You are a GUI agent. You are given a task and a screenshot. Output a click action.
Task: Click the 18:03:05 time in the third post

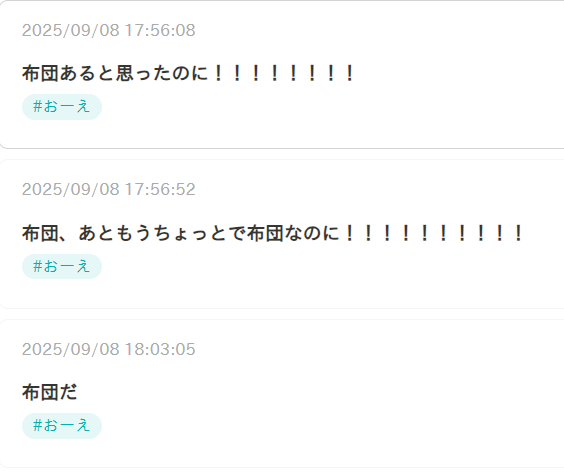[x=160, y=349]
